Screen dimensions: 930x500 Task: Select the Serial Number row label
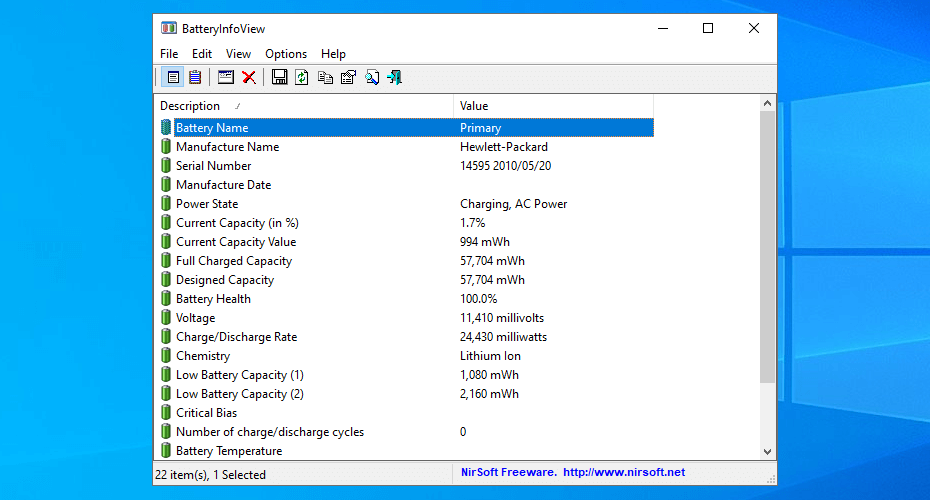coord(214,165)
